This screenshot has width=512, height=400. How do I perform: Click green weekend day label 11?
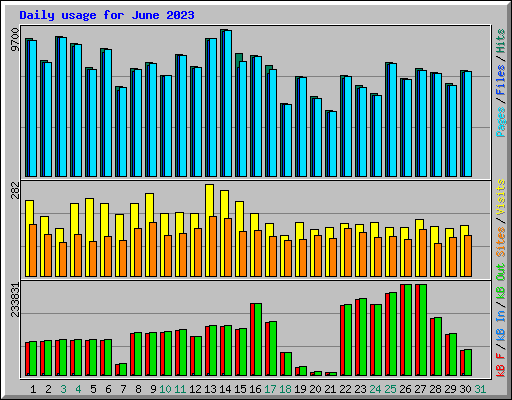click(180, 389)
